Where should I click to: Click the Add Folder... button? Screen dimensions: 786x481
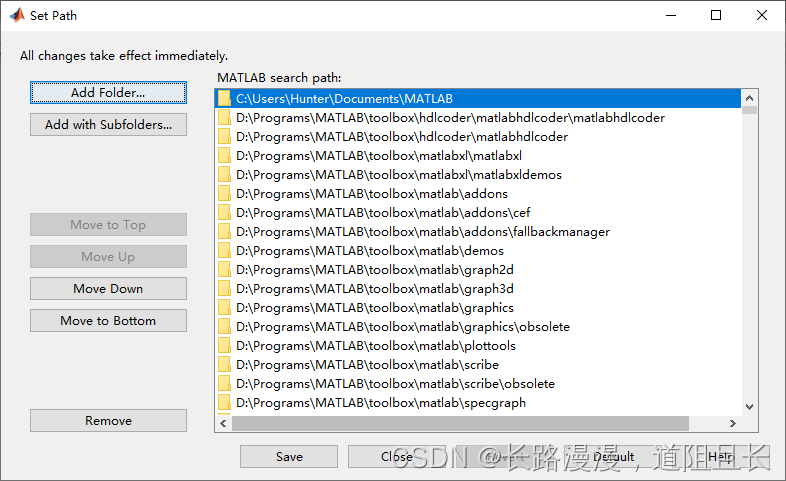point(108,93)
